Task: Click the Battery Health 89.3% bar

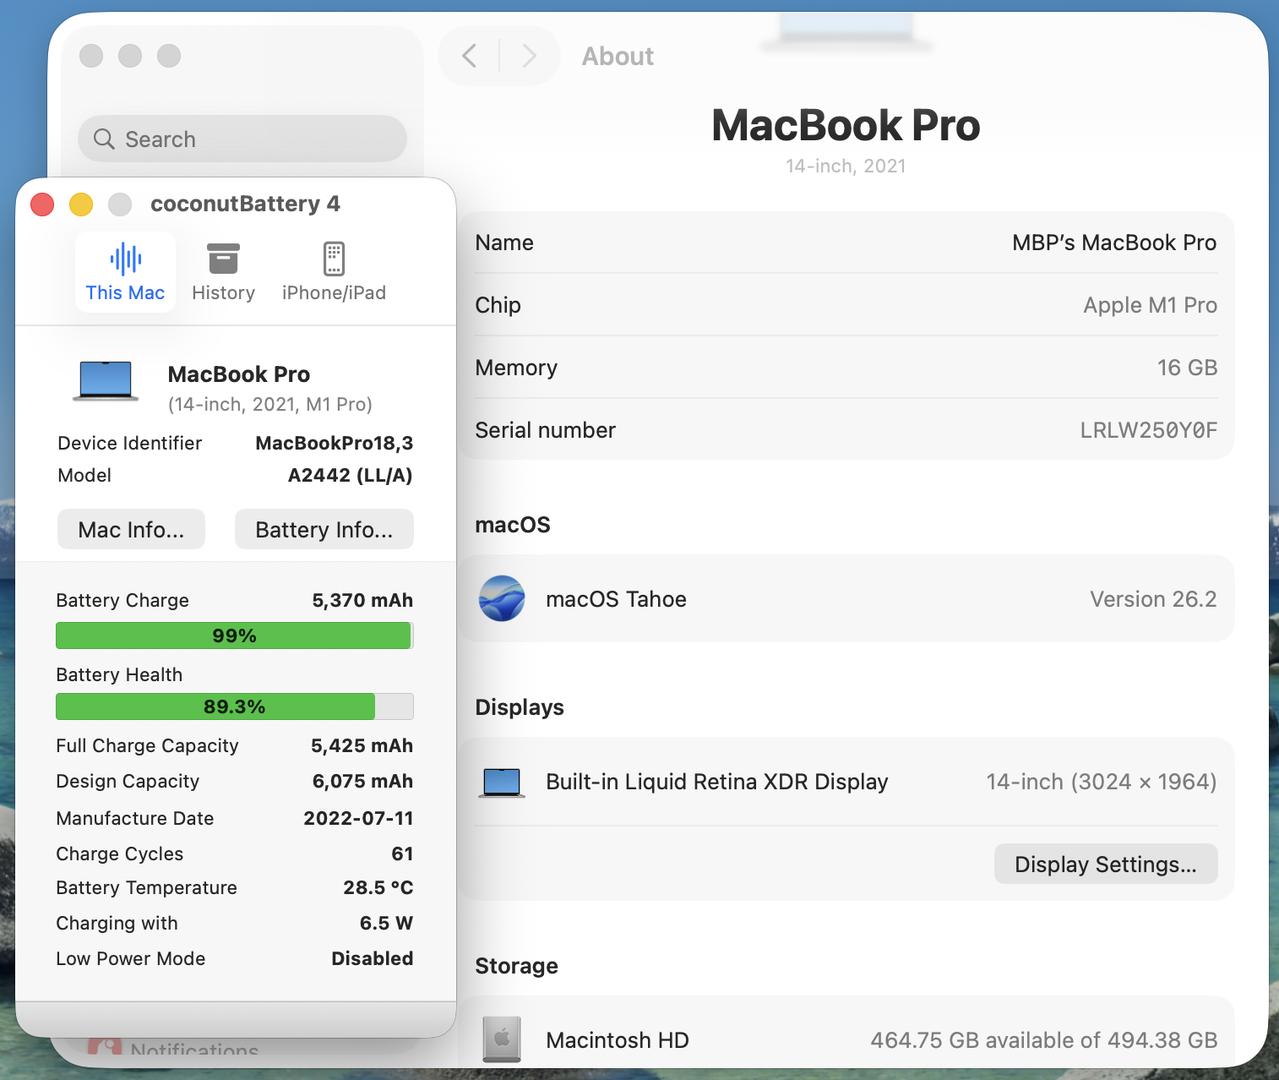Action: [234, 707]
